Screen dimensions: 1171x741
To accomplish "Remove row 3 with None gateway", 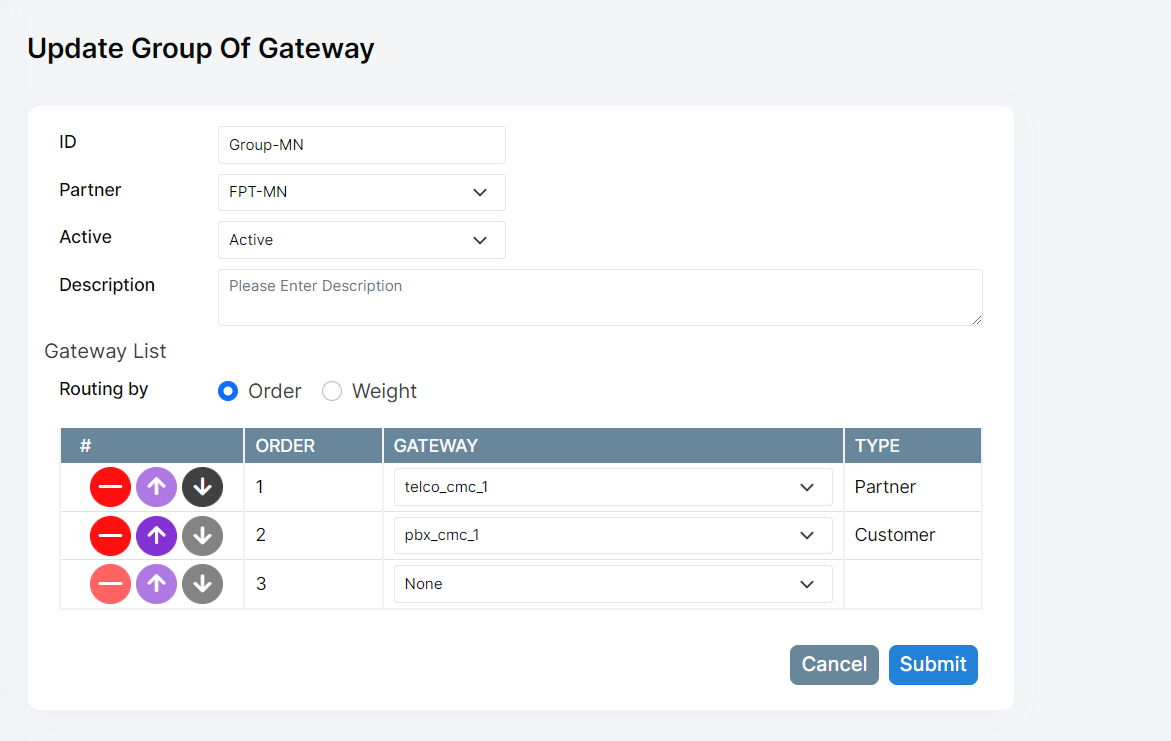I will point(111,584).
